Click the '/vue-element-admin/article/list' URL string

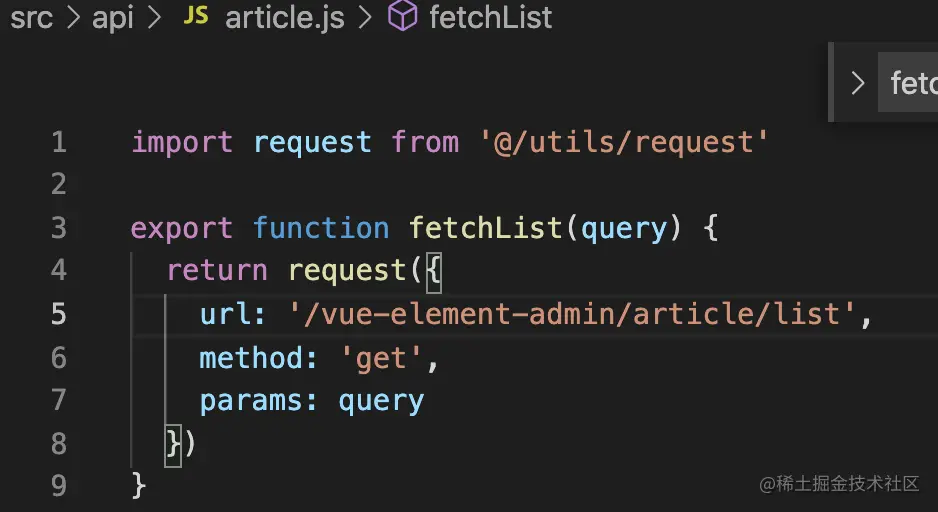(x=573, y=315)
